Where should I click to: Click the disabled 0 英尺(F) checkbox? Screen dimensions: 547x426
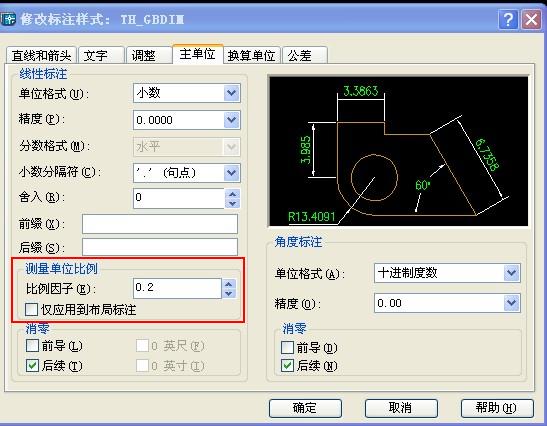click(142, 346)
